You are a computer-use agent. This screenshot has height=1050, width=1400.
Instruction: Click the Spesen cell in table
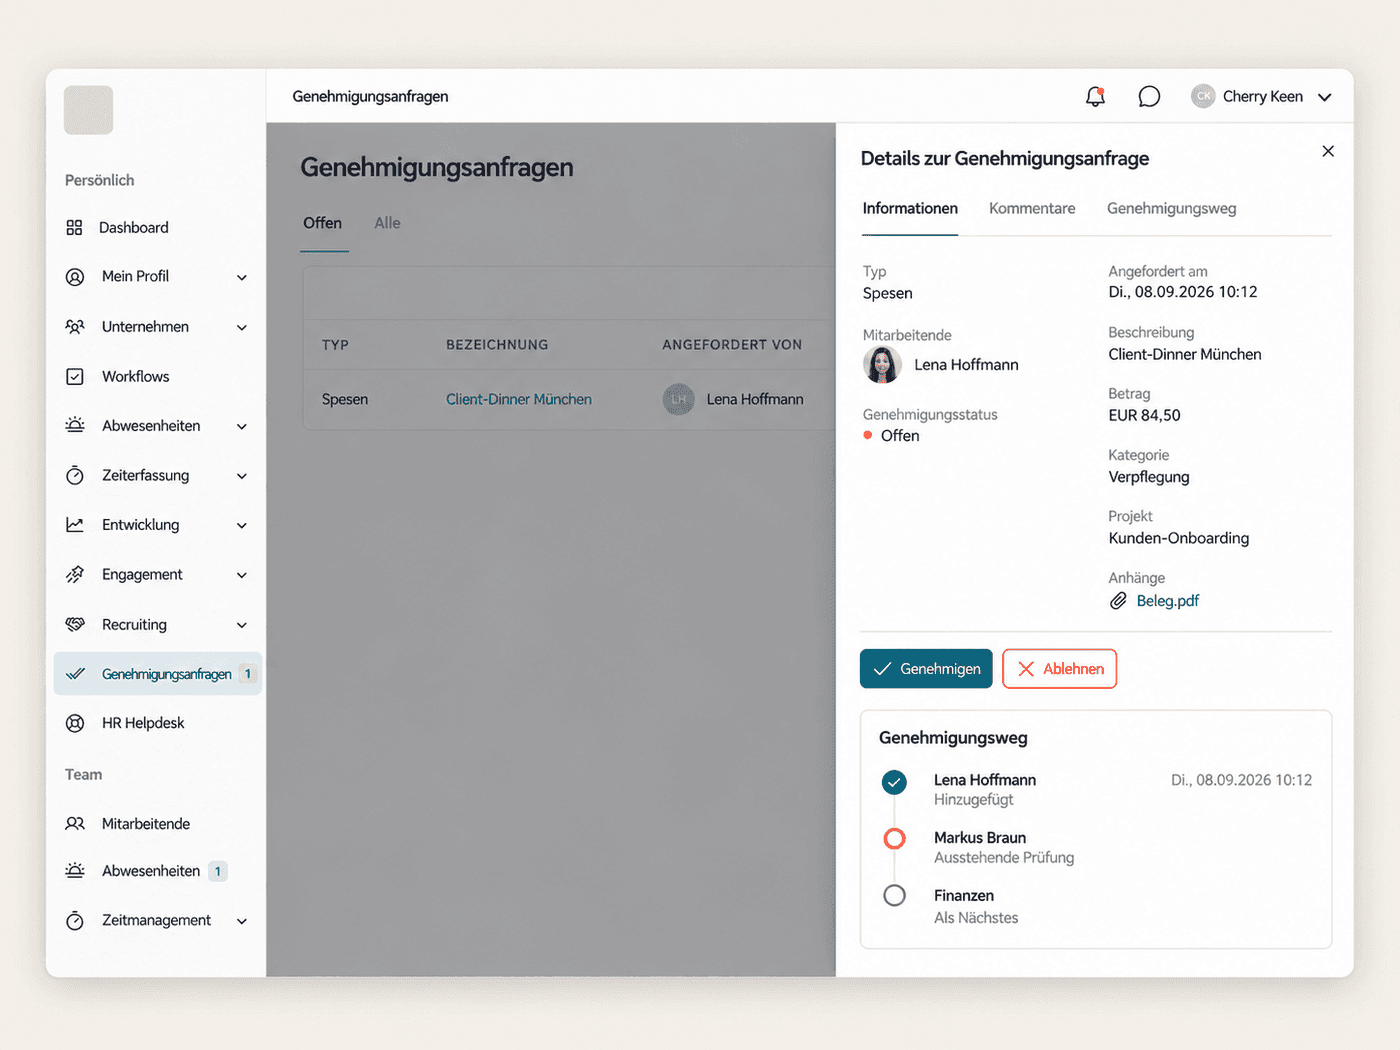click(x=345, y=399)
